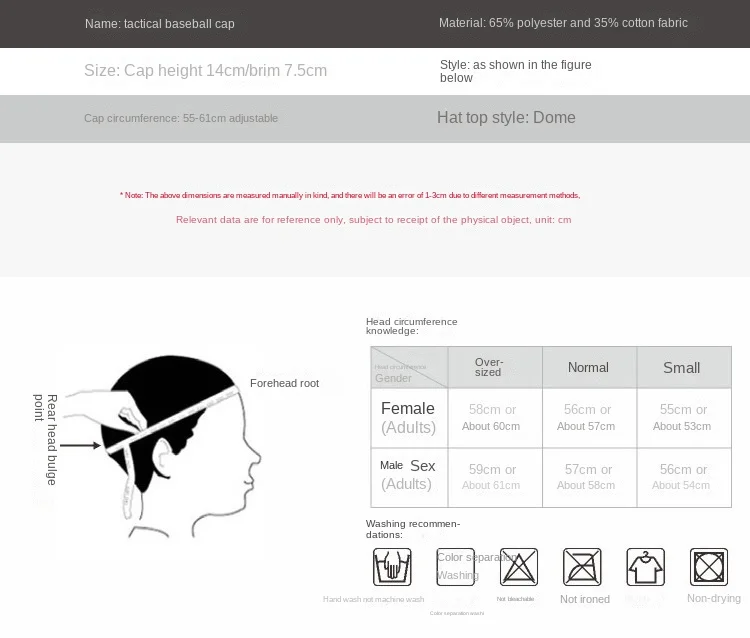Click the male over-sized 59cm cell
This screenshot has height=638, width=750.
click(494, 476)
